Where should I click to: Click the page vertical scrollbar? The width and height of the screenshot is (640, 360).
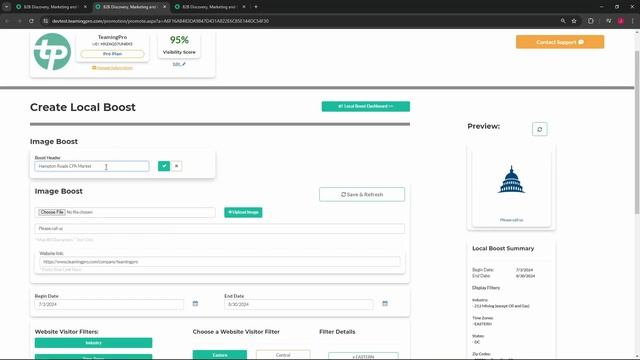[637, 132]
